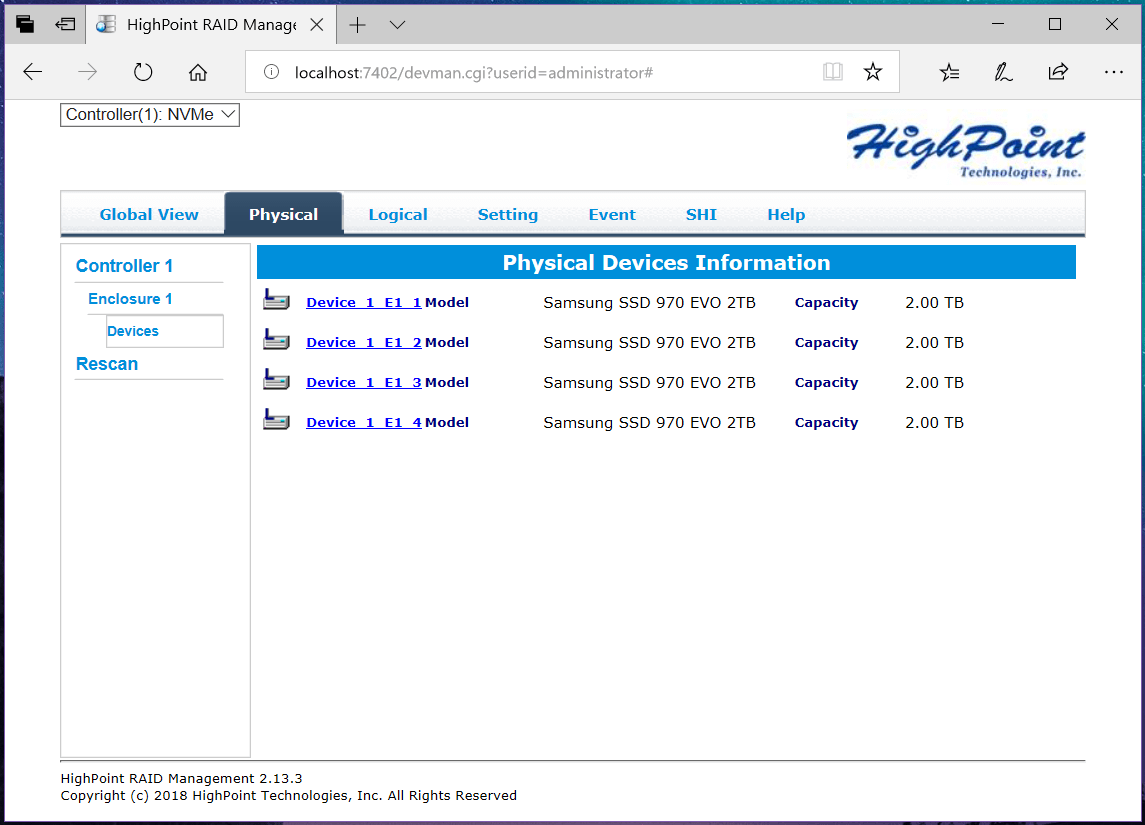Click Rescan in the sidebar
Viewport: 1145px width, 825px height.
[107, 364]
